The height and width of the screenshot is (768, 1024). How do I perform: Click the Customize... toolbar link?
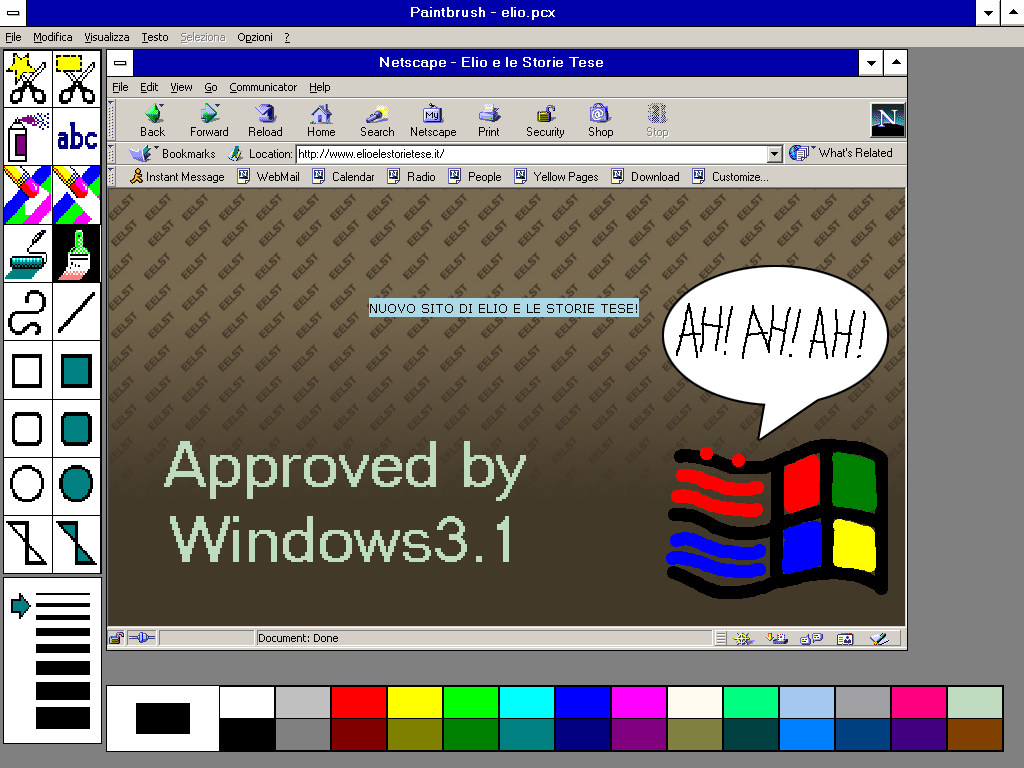pos(731,176)
